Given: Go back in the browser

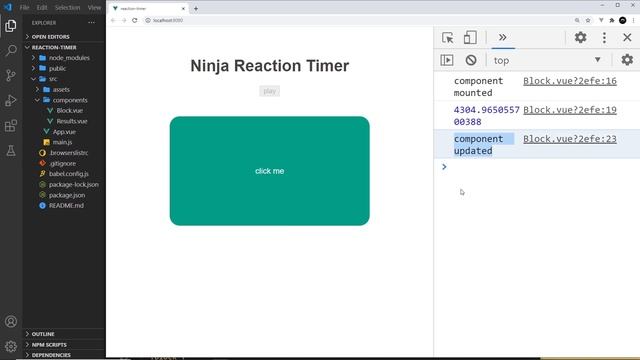Looking at the screenshot, I should (x=113, y=20).
